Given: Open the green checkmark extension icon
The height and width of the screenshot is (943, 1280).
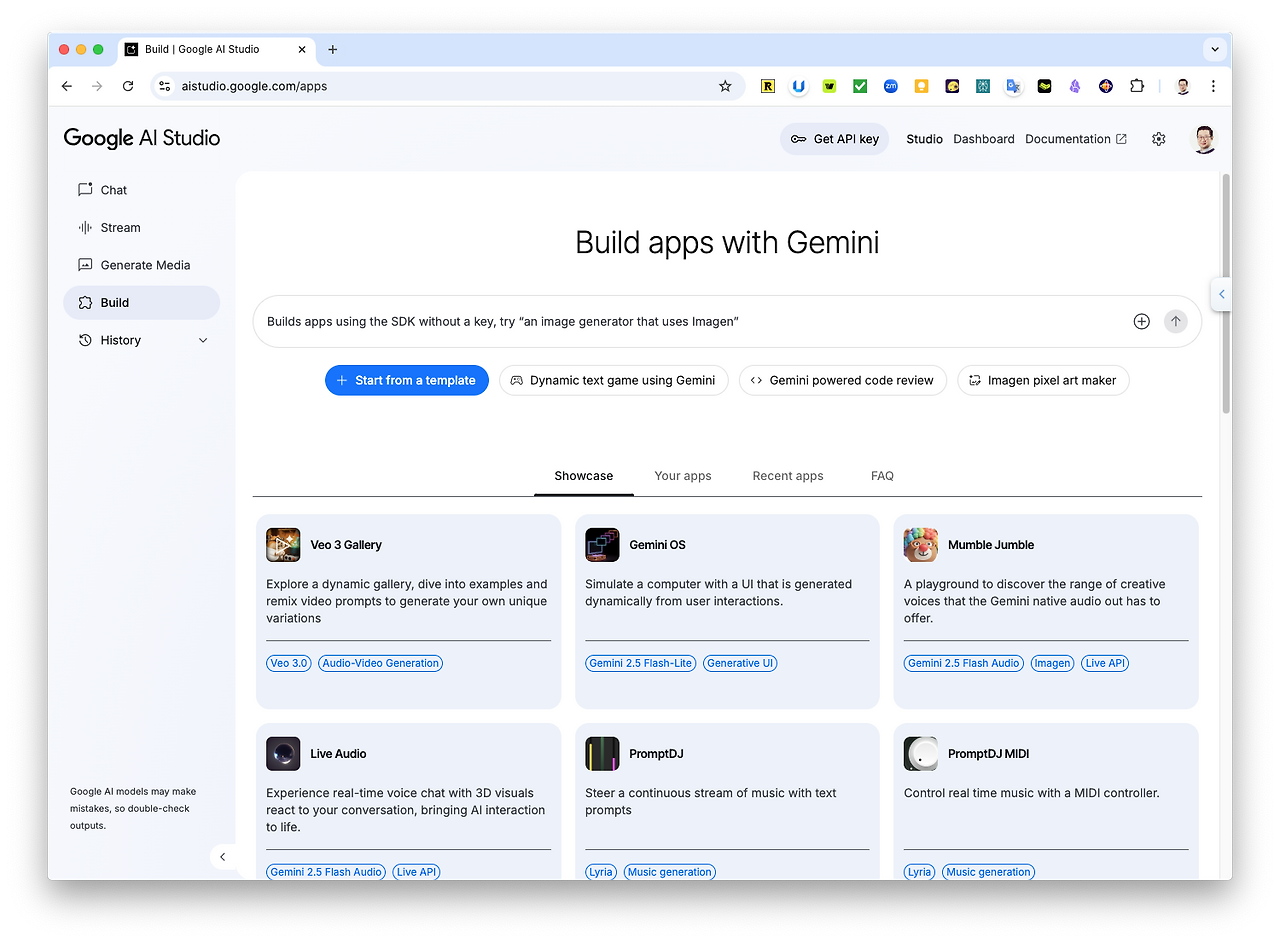Looking at the screenshot, I should (860, 86).
